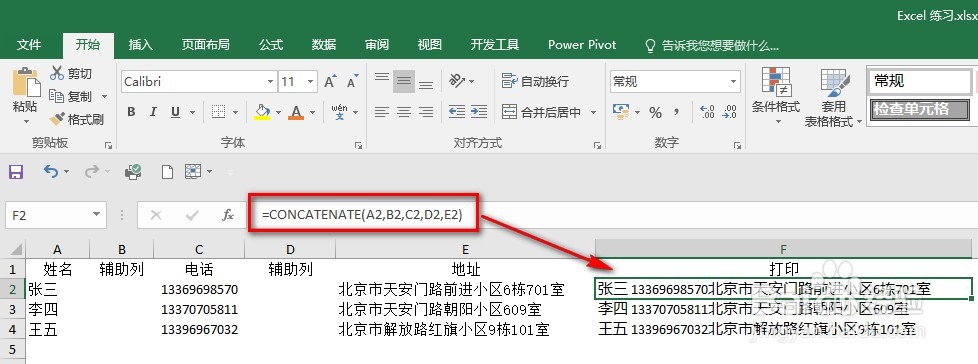Apply the Borders icon

pos(218,112)
